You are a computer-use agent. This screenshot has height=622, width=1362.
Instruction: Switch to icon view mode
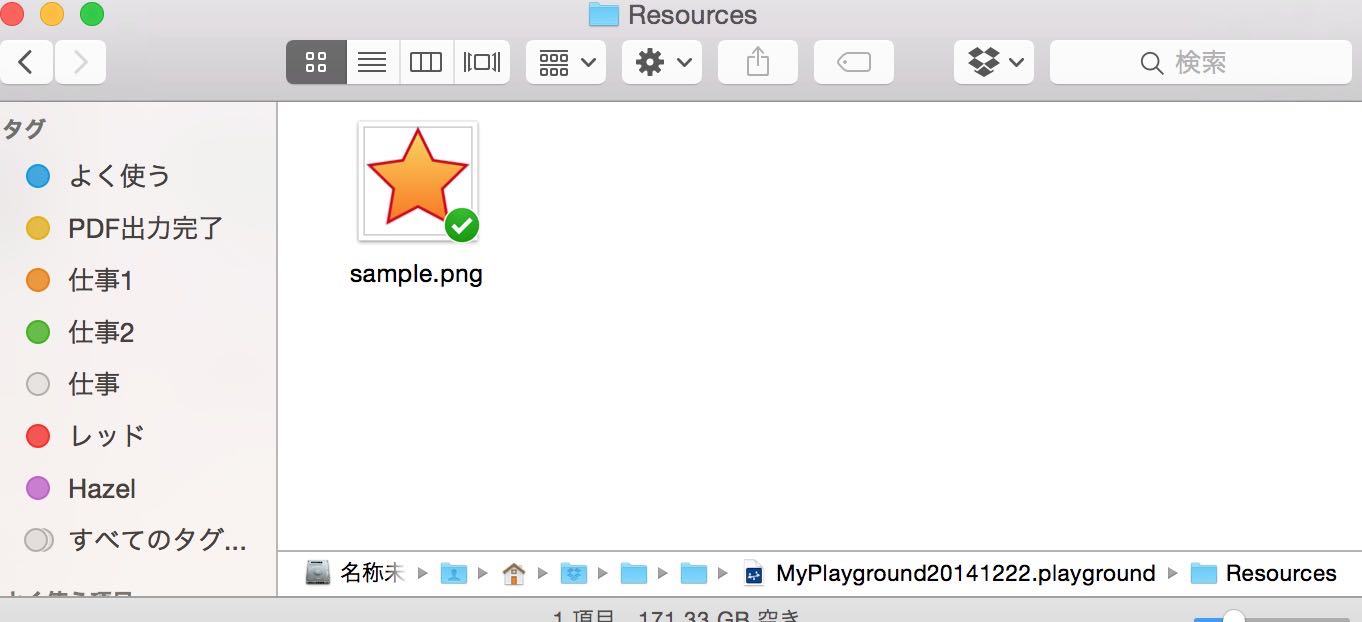[316, 63]
